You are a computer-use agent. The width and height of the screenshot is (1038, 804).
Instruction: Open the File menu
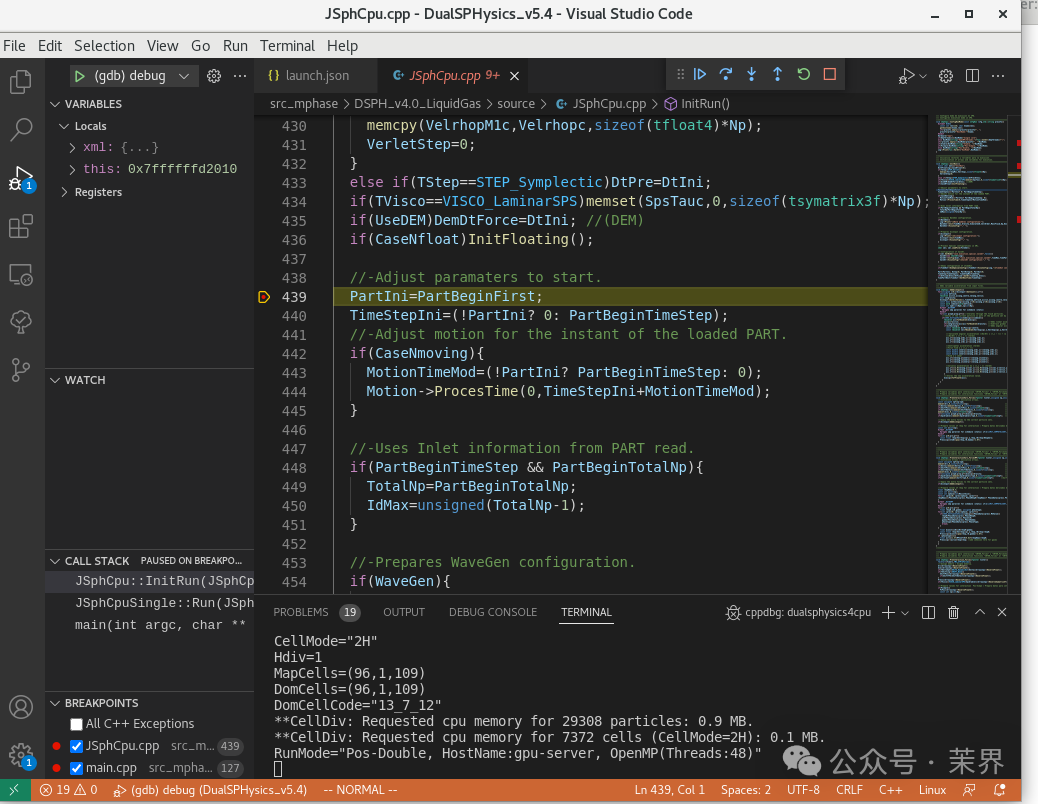(15, 46)
